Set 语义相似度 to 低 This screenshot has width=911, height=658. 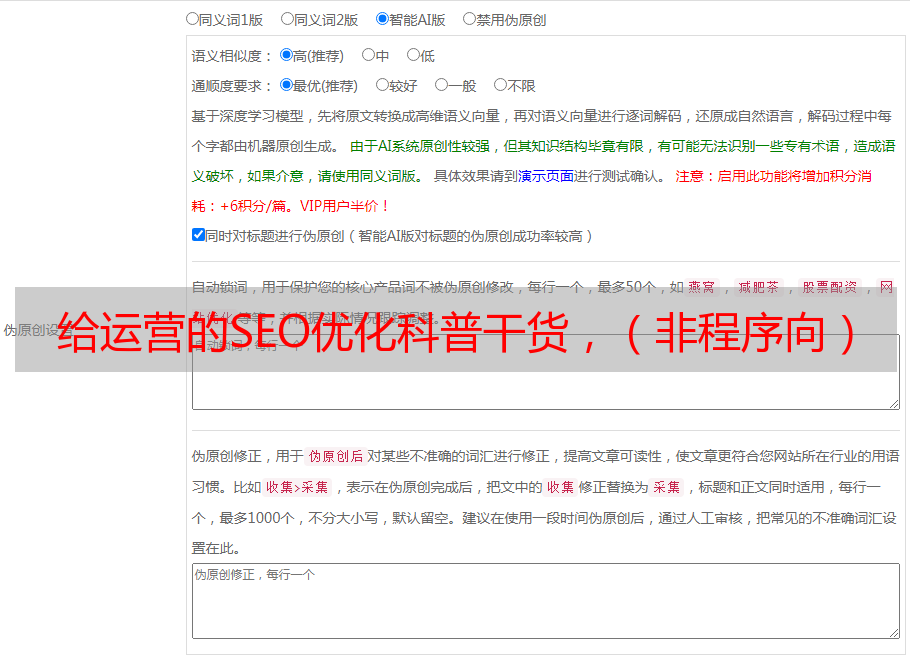point(413,55)
